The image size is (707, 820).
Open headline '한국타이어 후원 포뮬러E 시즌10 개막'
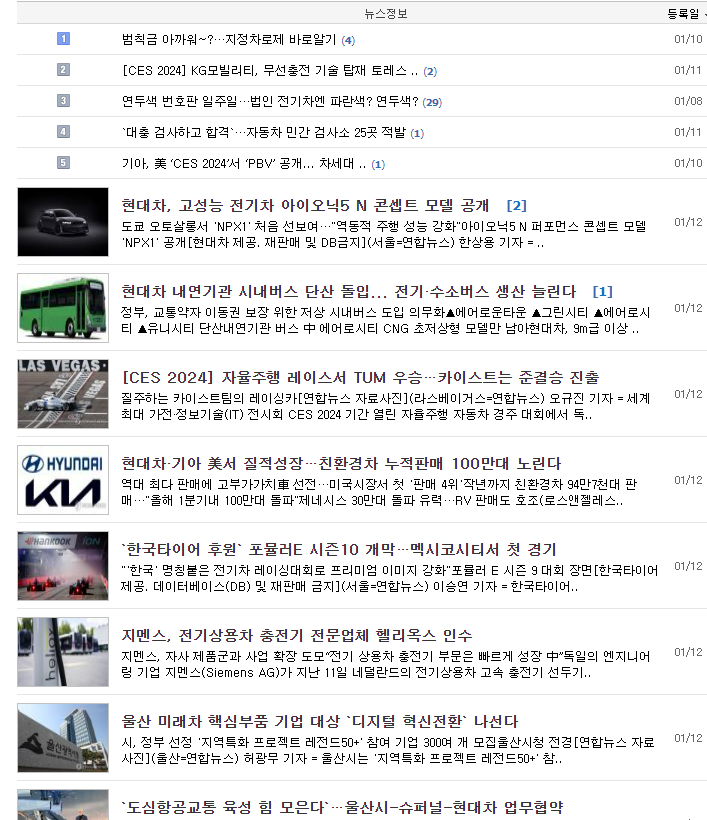coord(339,550)
